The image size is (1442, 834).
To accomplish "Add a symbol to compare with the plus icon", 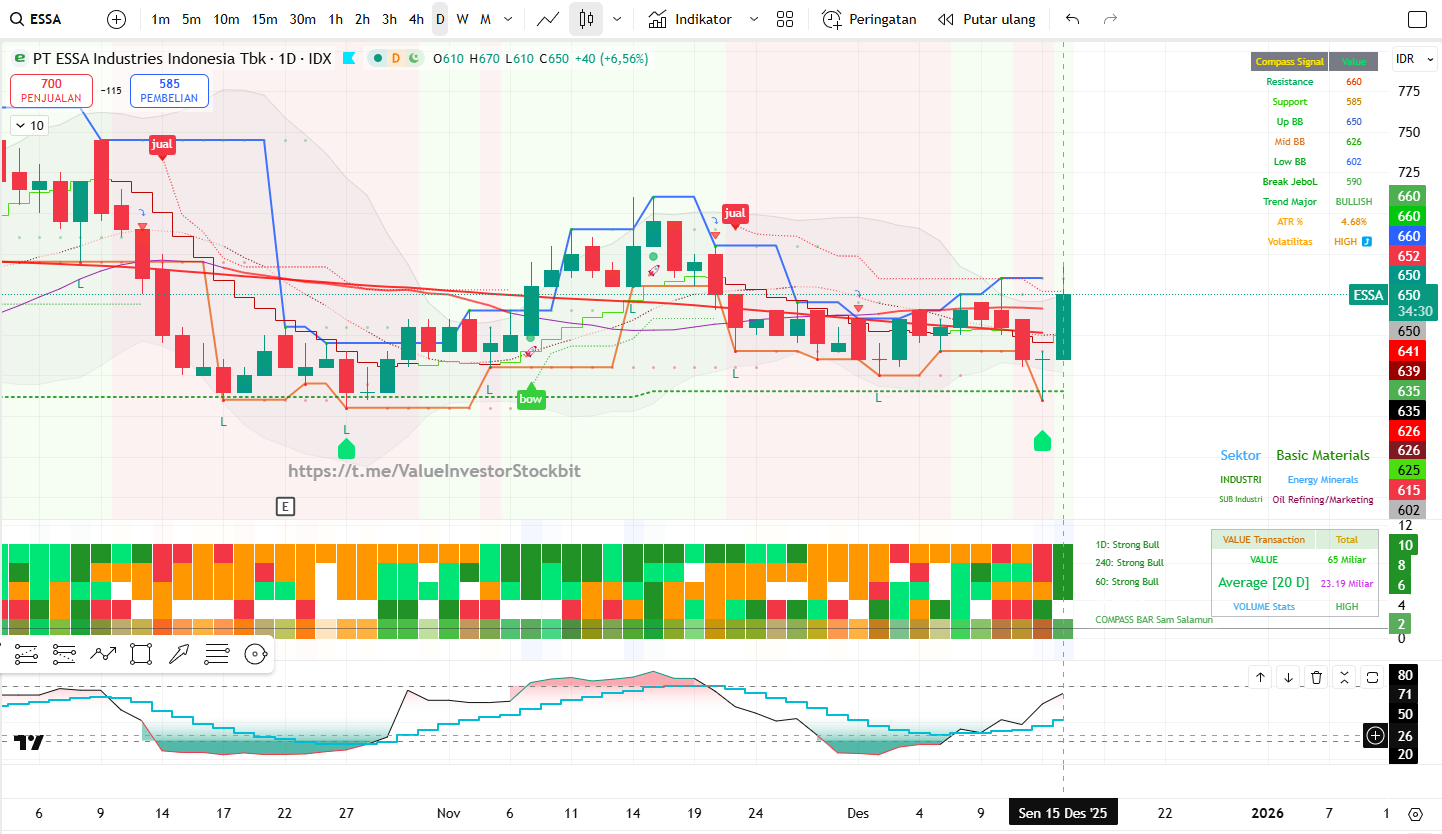I will pos(117,19).
